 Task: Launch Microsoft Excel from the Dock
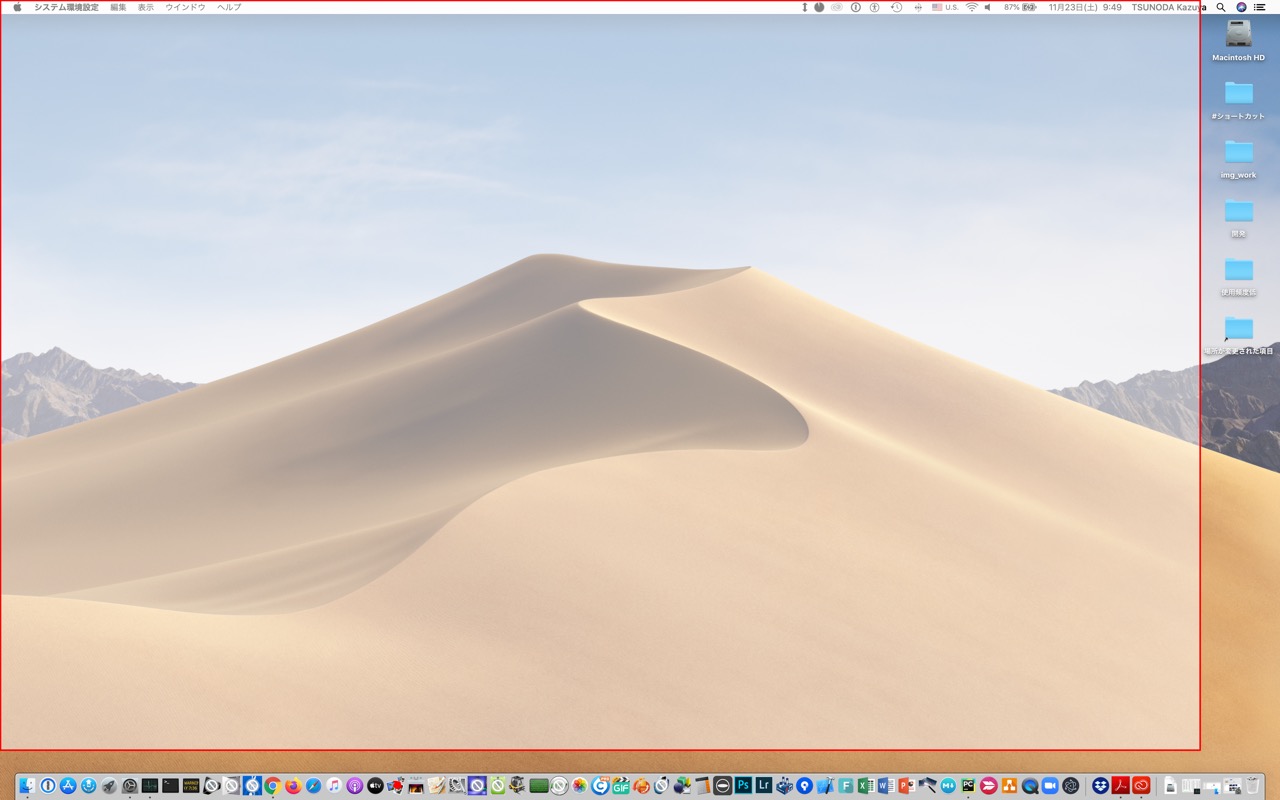pos(866,786)
